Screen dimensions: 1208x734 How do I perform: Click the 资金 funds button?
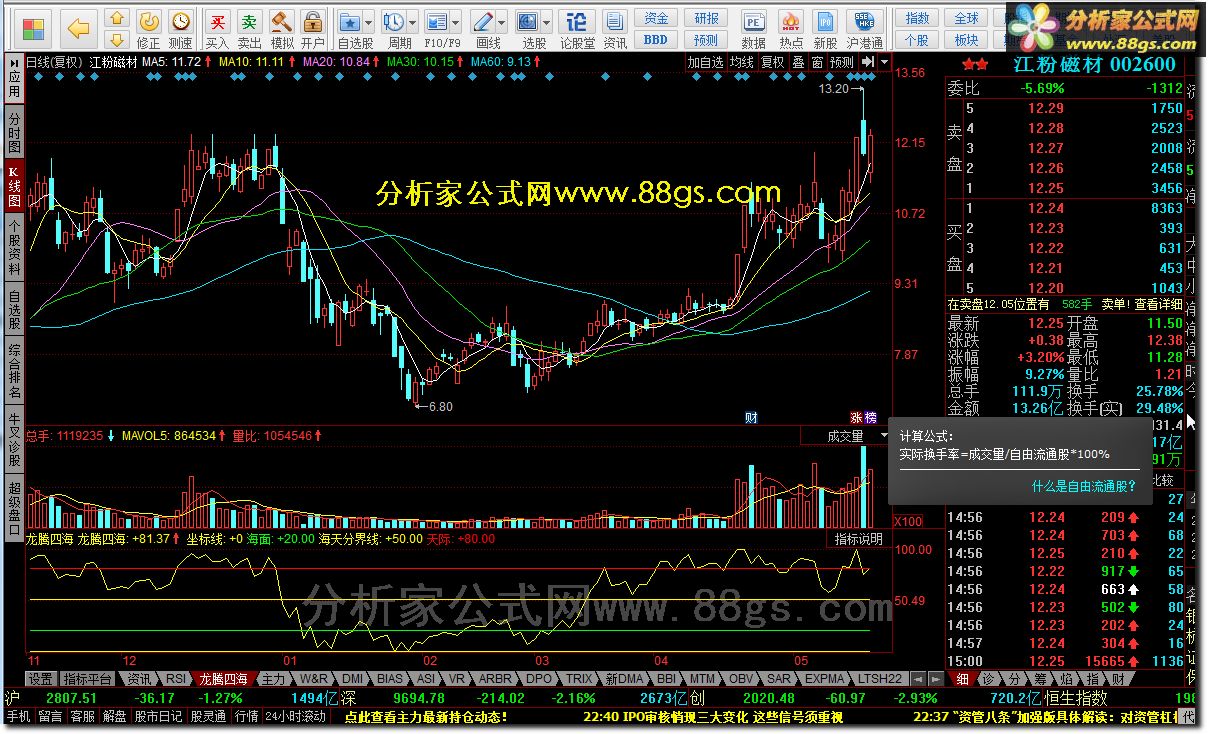point(656,18)
